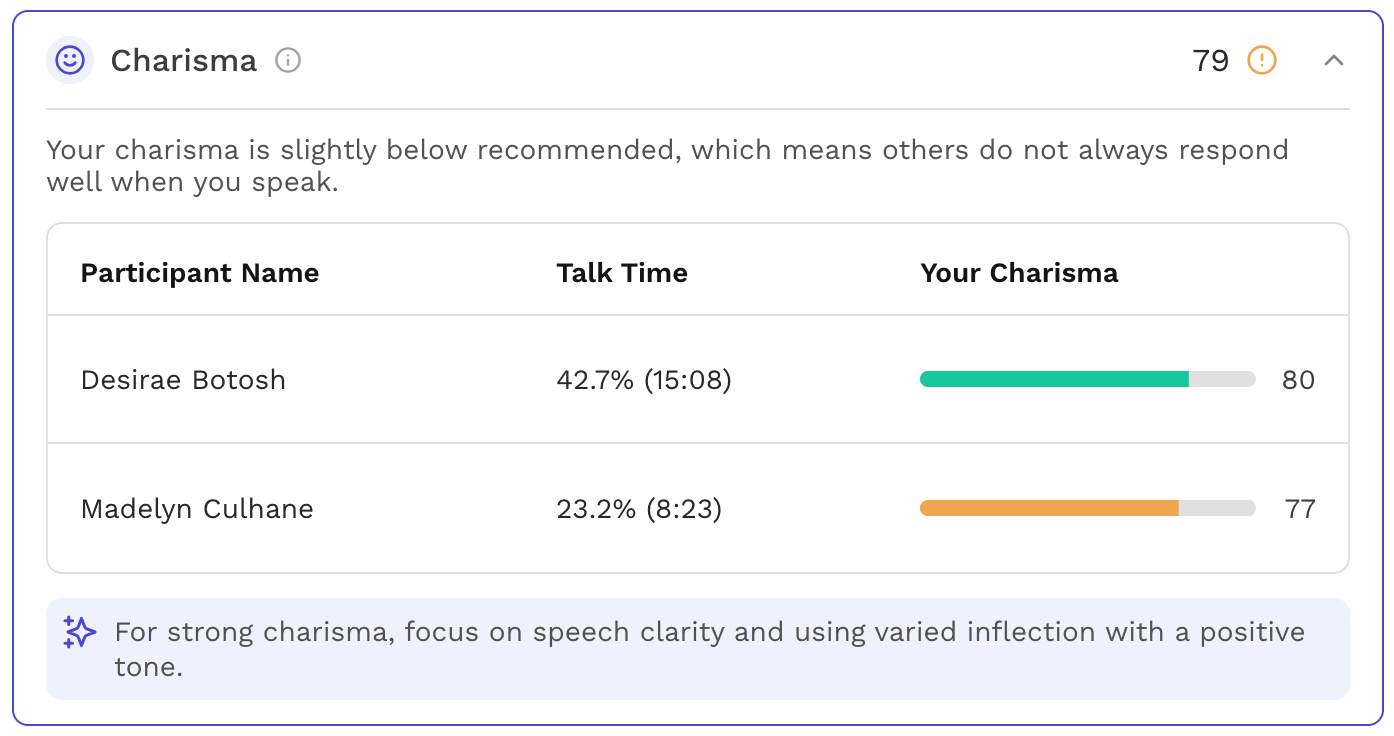Click the 42.7% (15:08) talk time

click(644, 380)
